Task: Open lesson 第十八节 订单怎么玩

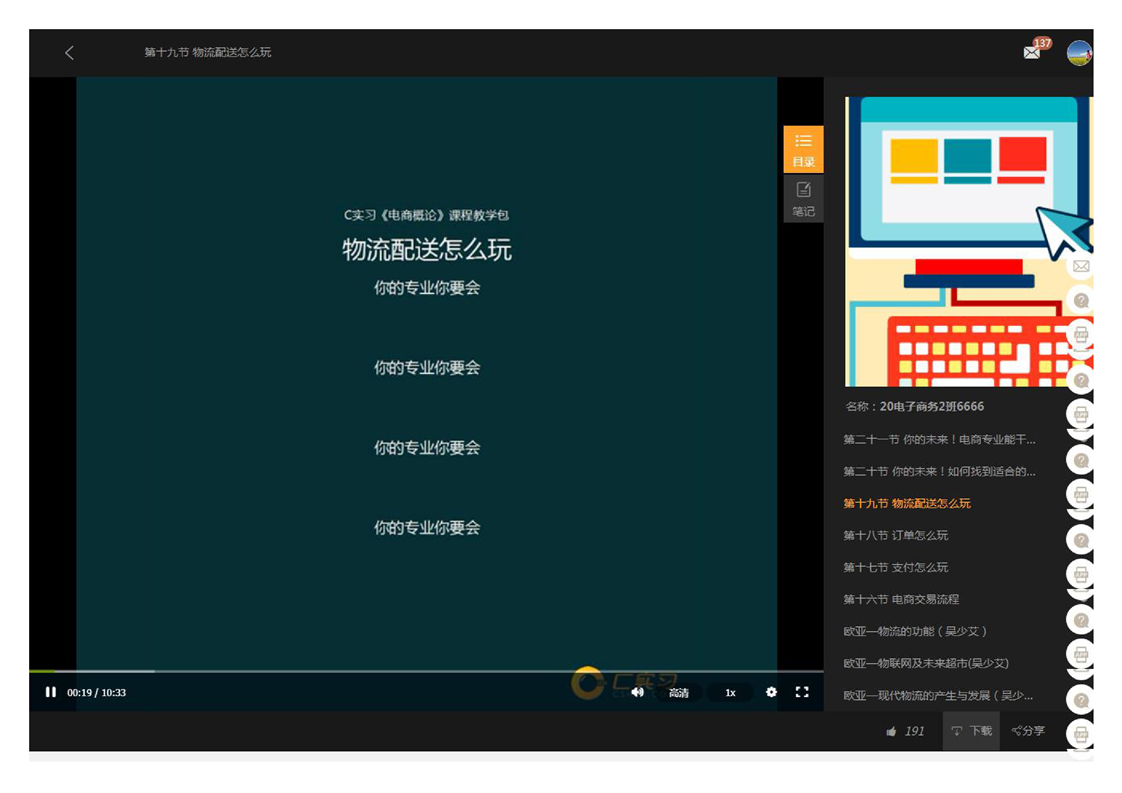Action: point(896,535)
